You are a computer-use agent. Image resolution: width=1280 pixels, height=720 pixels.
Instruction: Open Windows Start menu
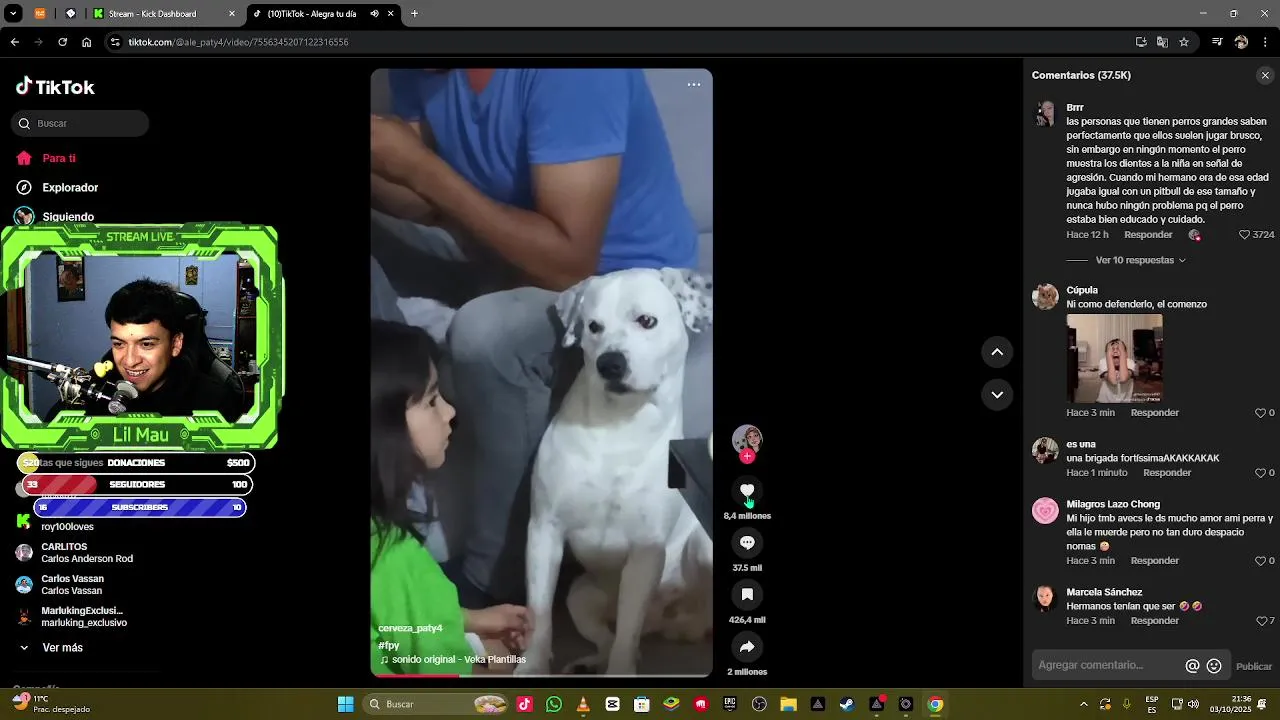tap(345, 704)
